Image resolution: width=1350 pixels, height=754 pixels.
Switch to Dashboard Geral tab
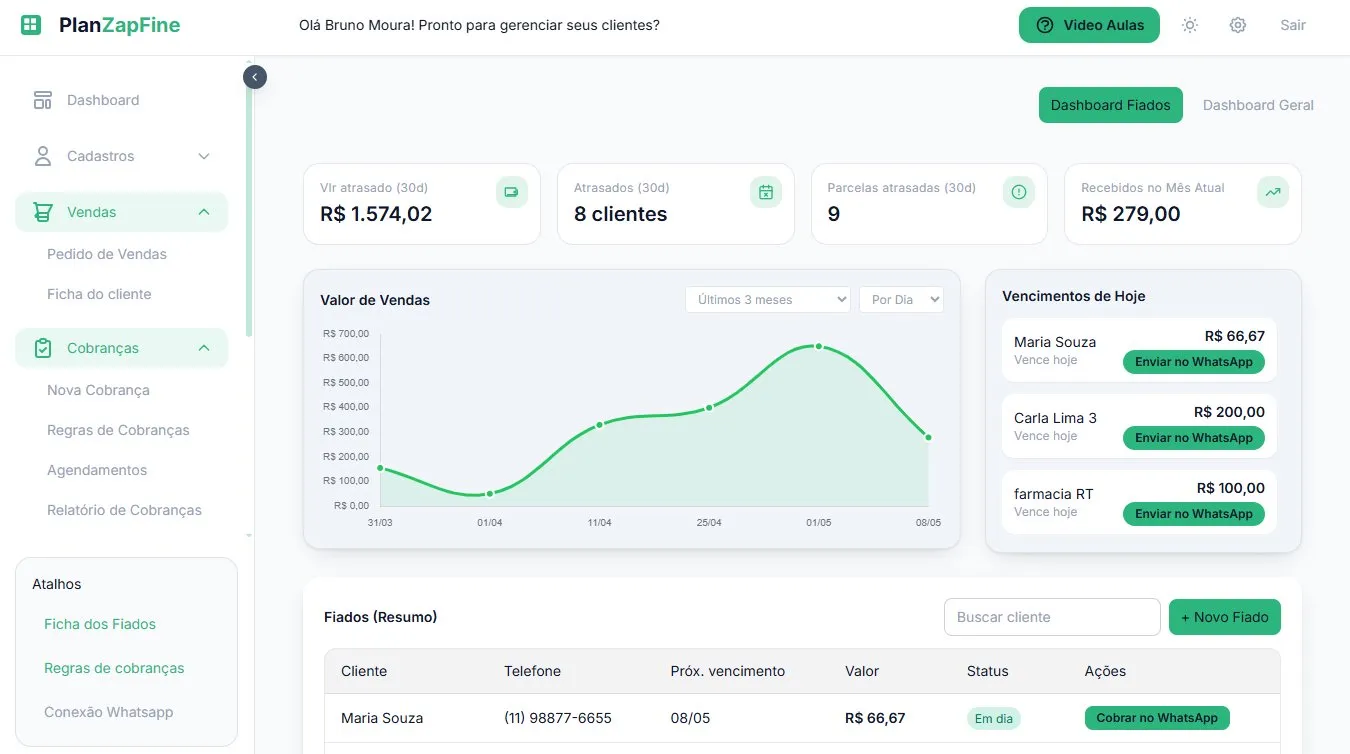pos(1258,105)
